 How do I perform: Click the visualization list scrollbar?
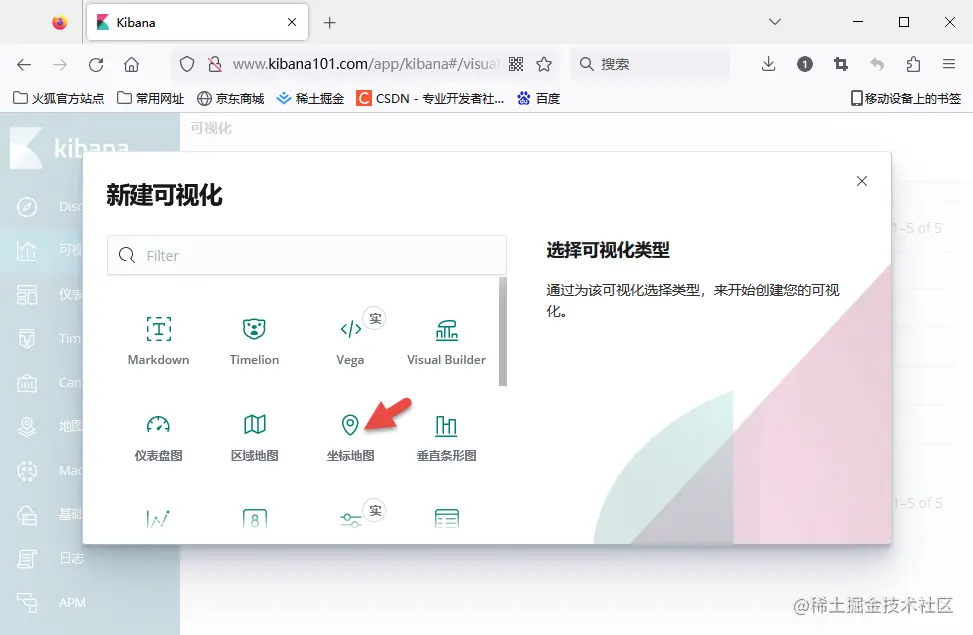coord(503,331)
